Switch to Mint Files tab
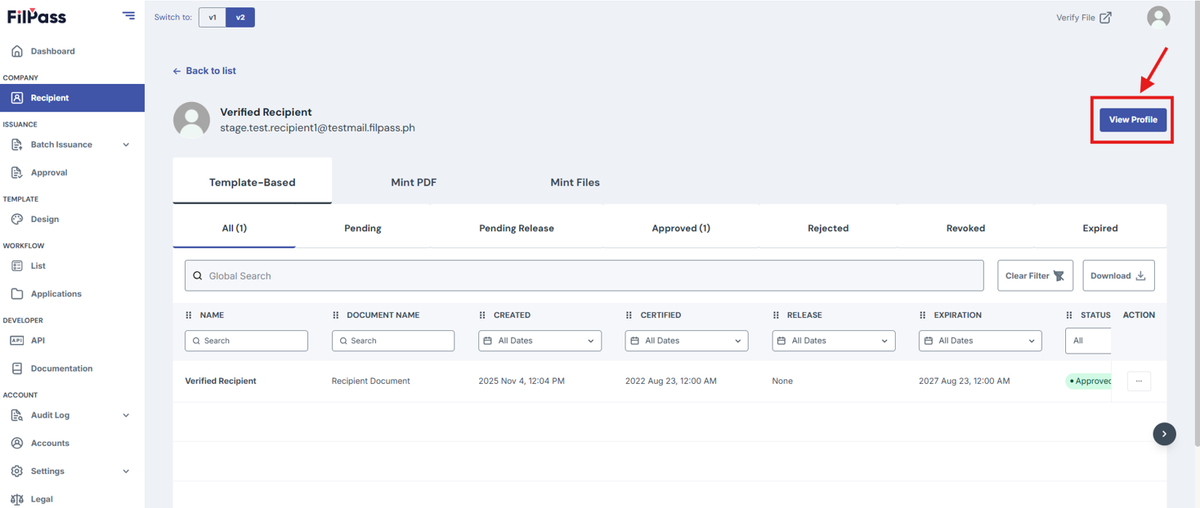 click(575, 182)
